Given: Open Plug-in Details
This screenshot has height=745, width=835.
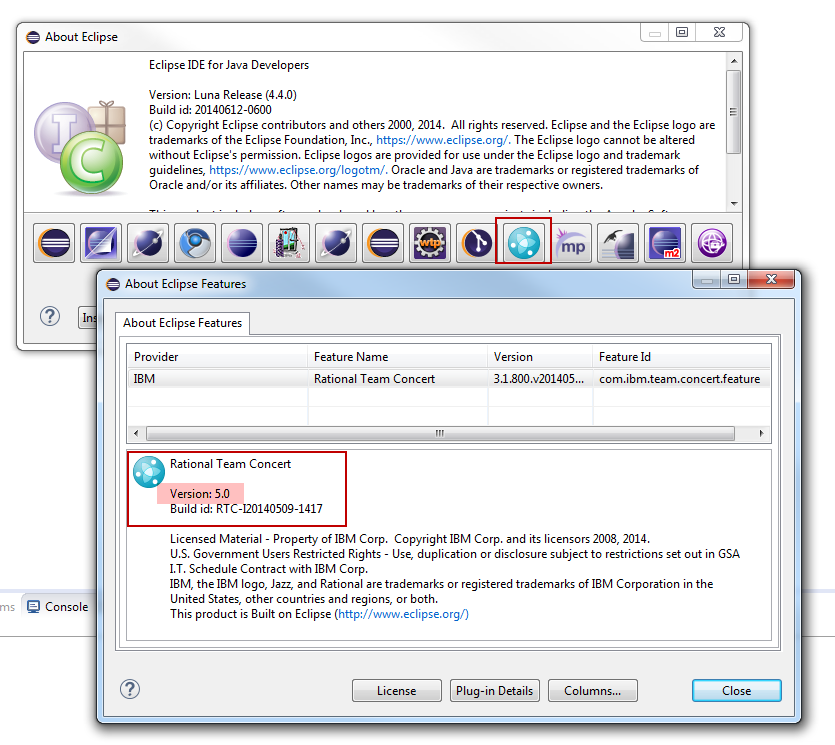Looking at the screenshot, I should tap(495, 691).
